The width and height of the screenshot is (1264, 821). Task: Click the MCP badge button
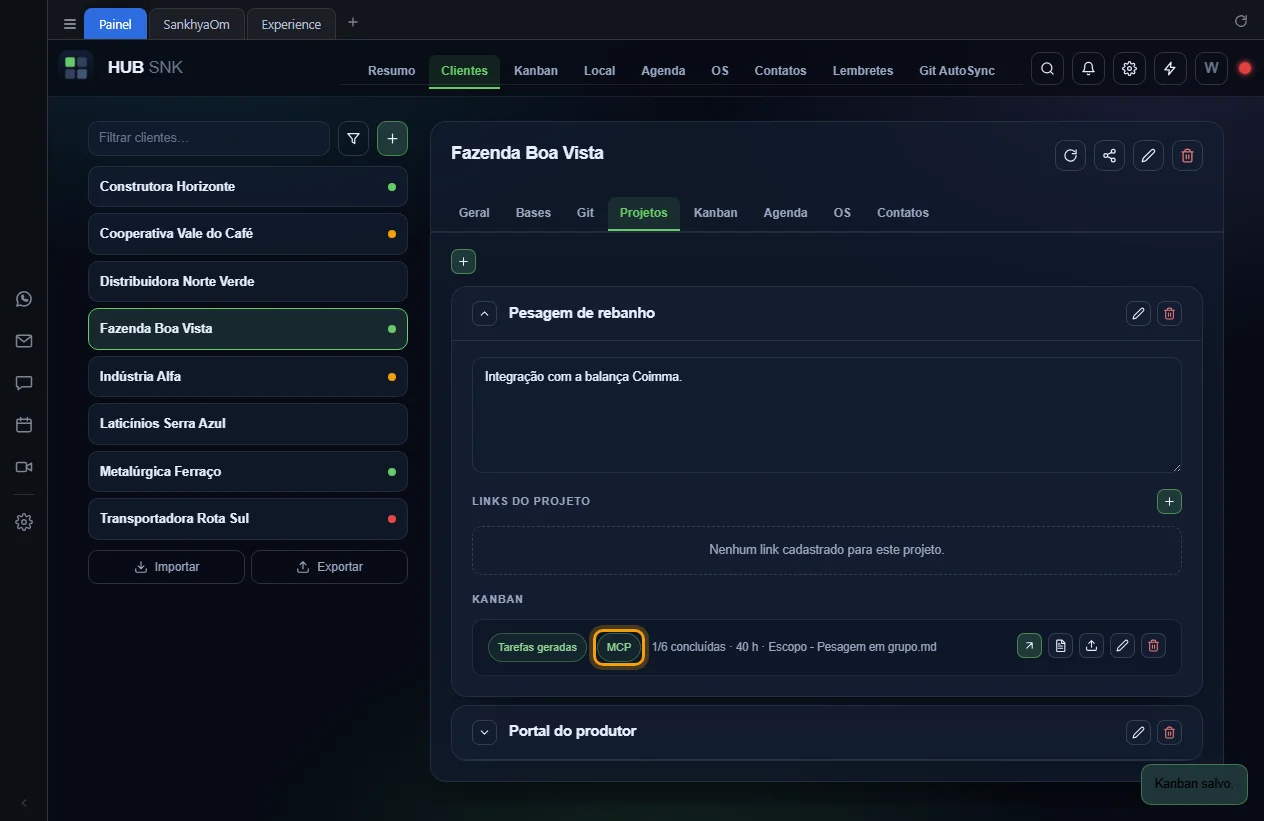(x=619, y=647)
